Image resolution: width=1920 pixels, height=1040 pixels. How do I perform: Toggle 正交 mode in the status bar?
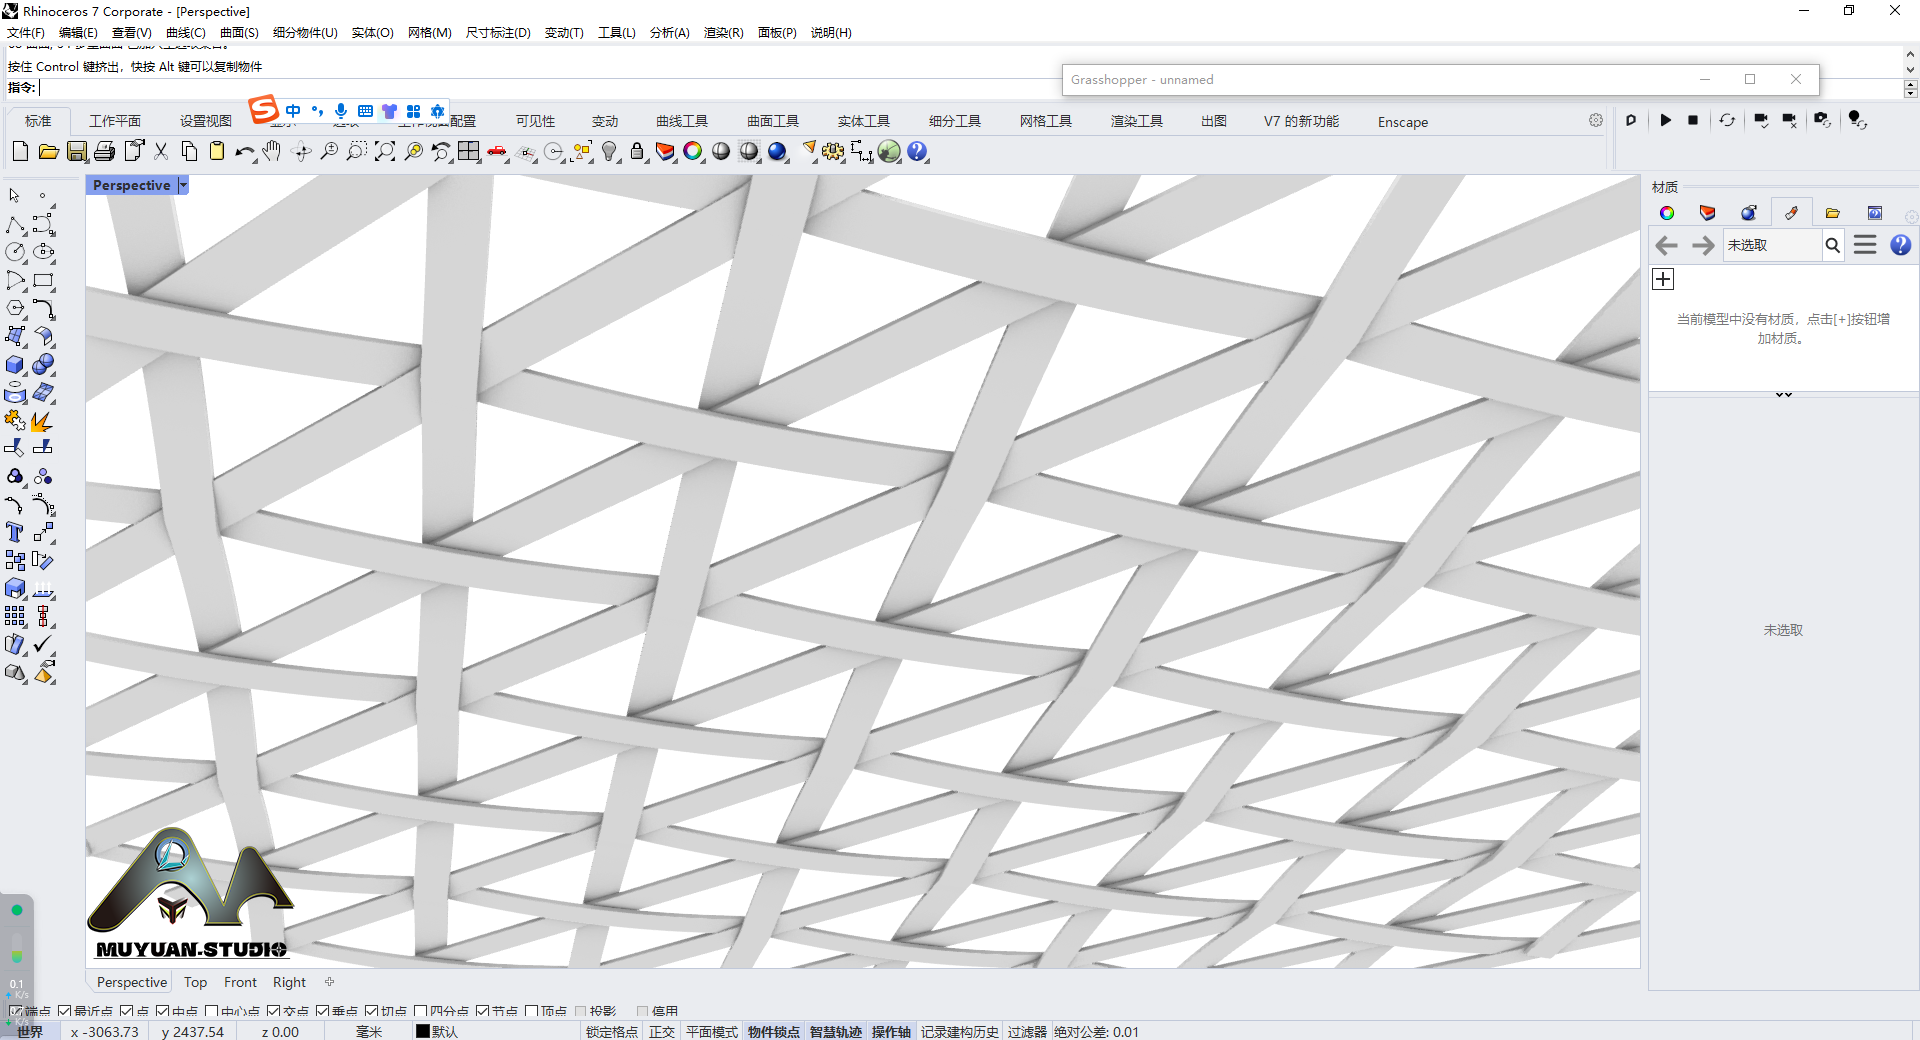click(662, 1032)
